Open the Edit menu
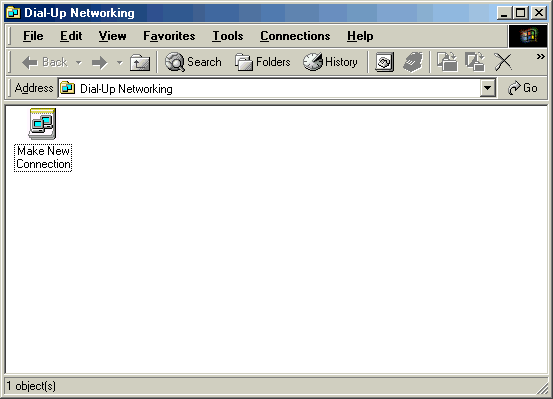This screenshot has width=553, height=399. (71, 36)
